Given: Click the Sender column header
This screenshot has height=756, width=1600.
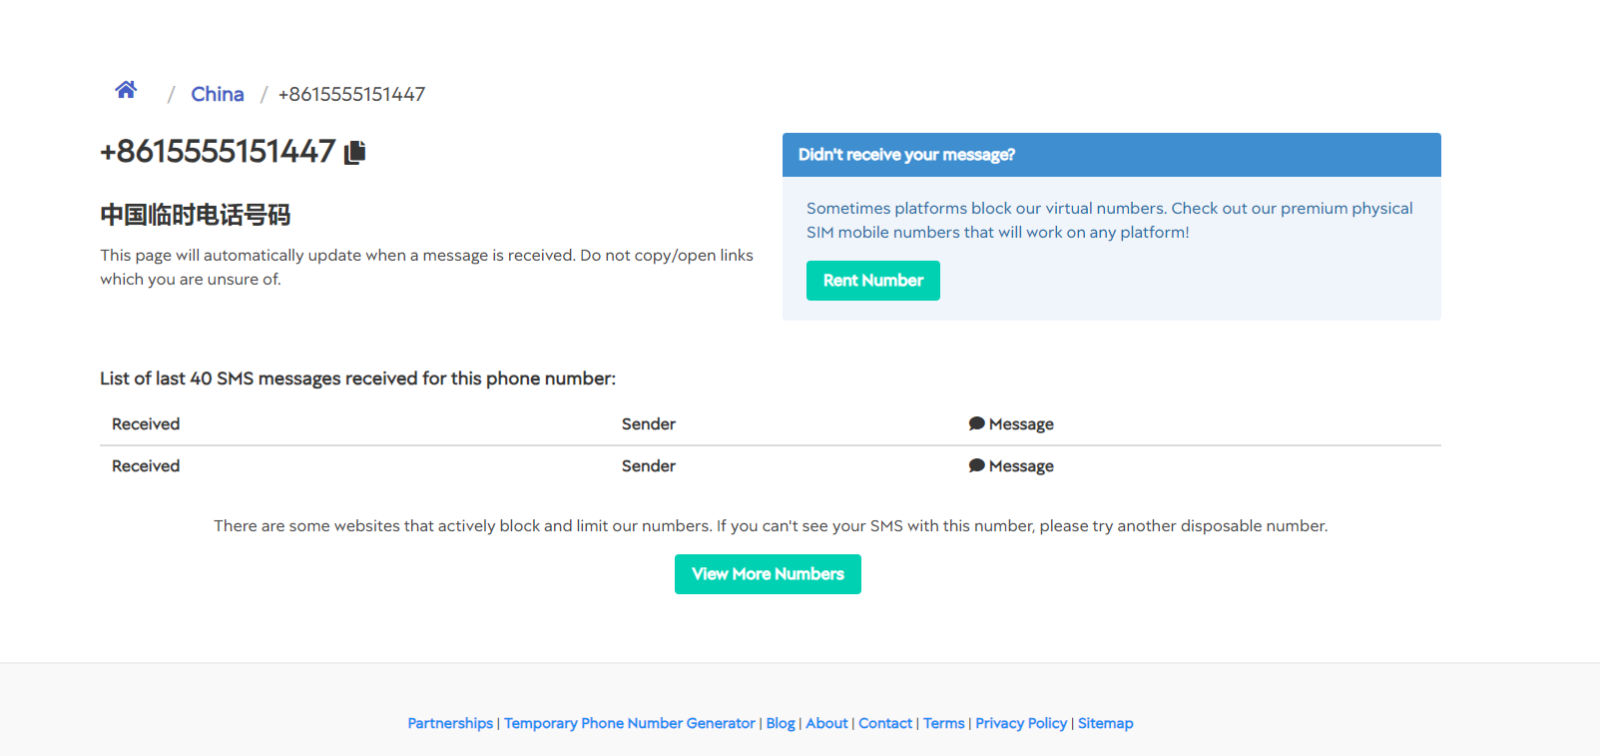Looking at the screenshot, I should pos(648,424).
